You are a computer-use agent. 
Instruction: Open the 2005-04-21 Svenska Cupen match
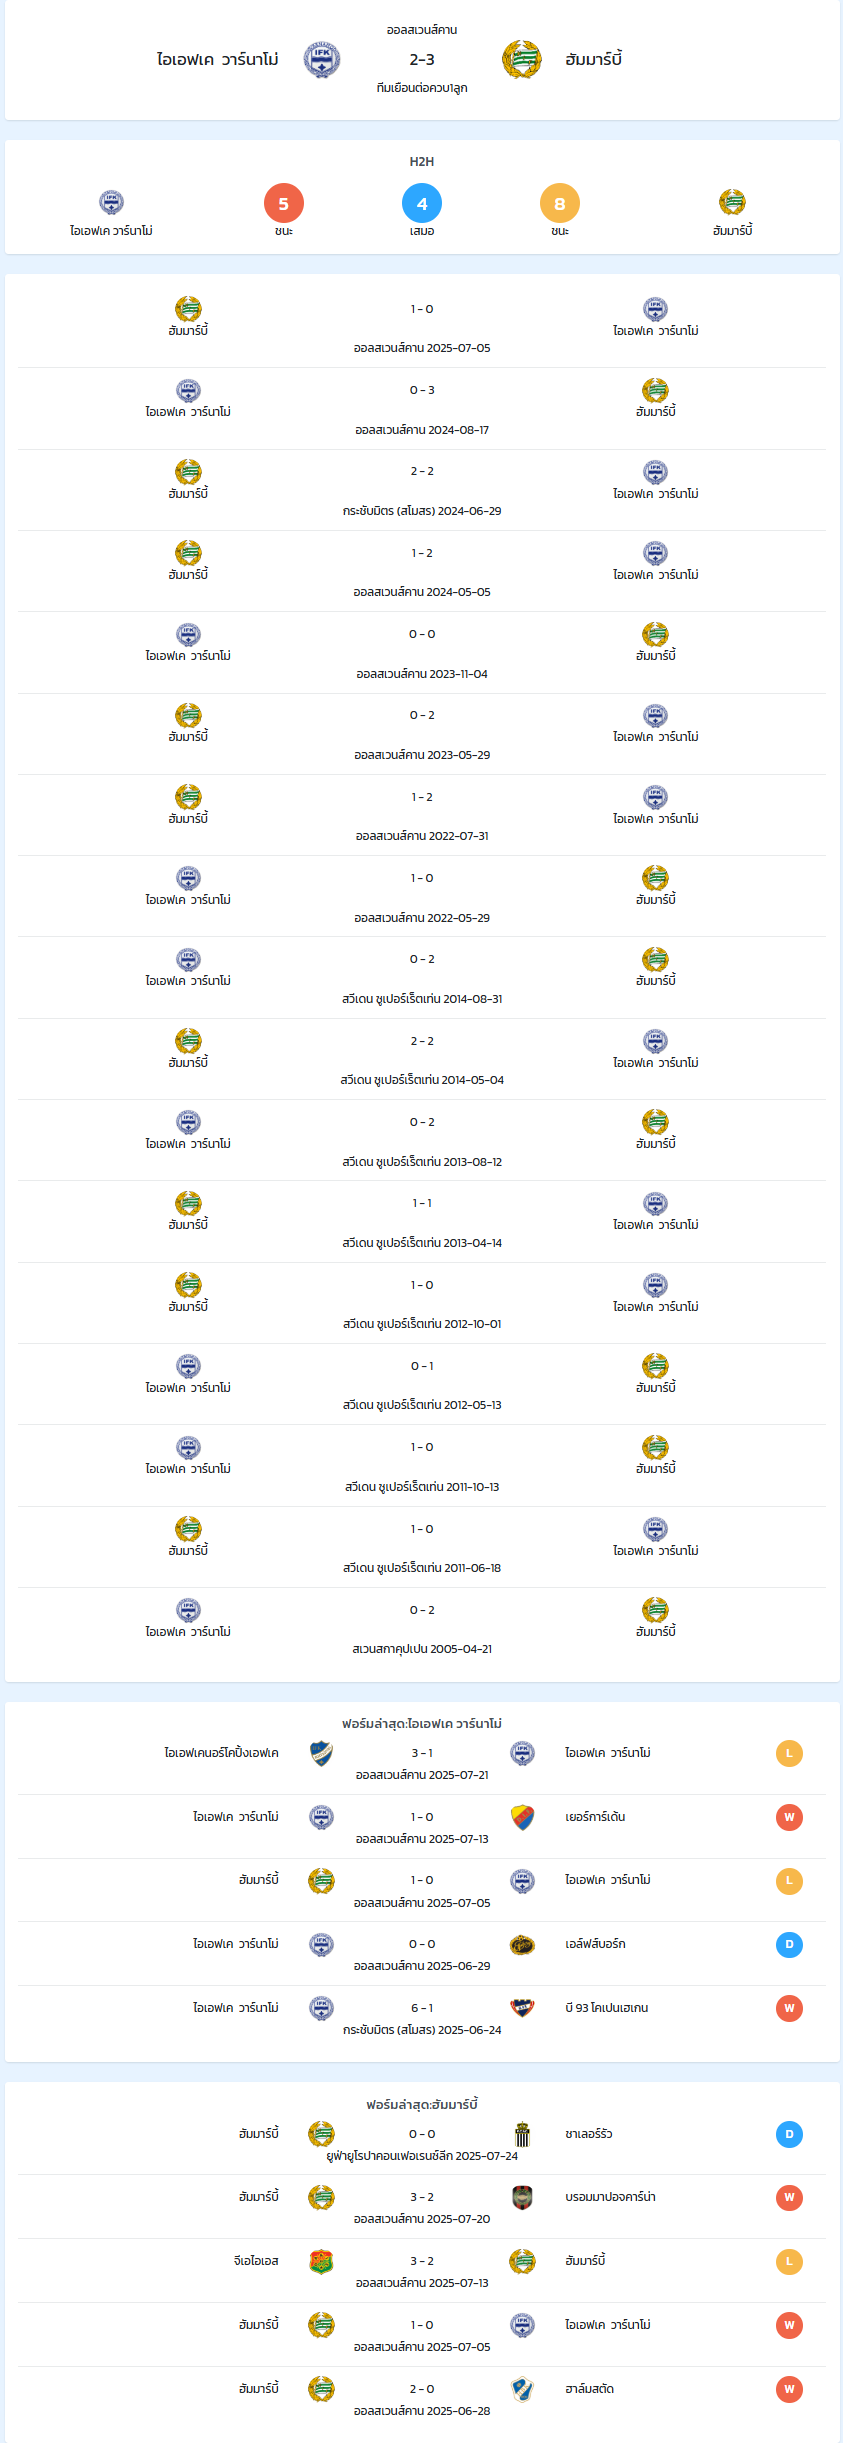[422, 1629]
